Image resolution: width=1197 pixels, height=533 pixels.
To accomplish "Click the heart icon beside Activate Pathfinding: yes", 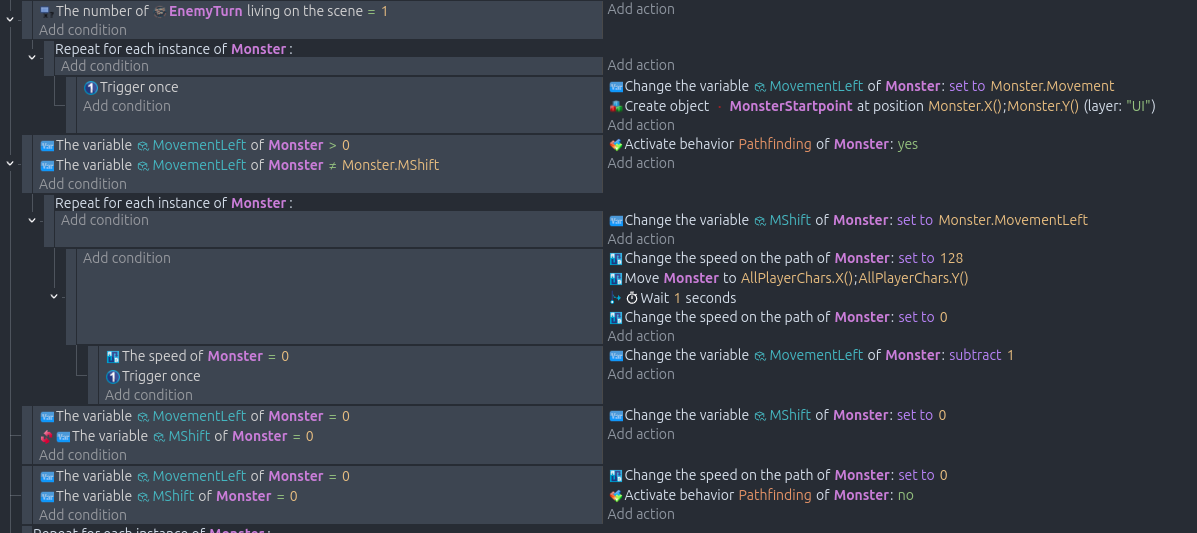I will (x=616, y=145).
